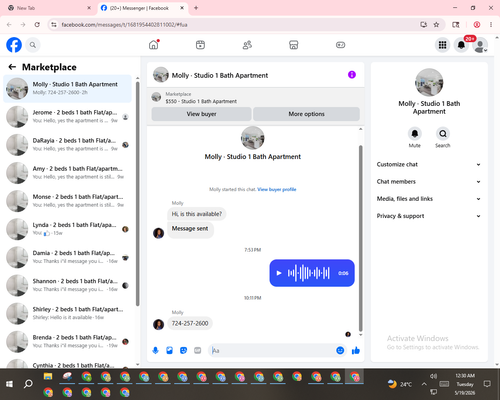The image size is (500, 400).
Task: Open the notifications bell with 20+ badge
Action: coord(461,45)
